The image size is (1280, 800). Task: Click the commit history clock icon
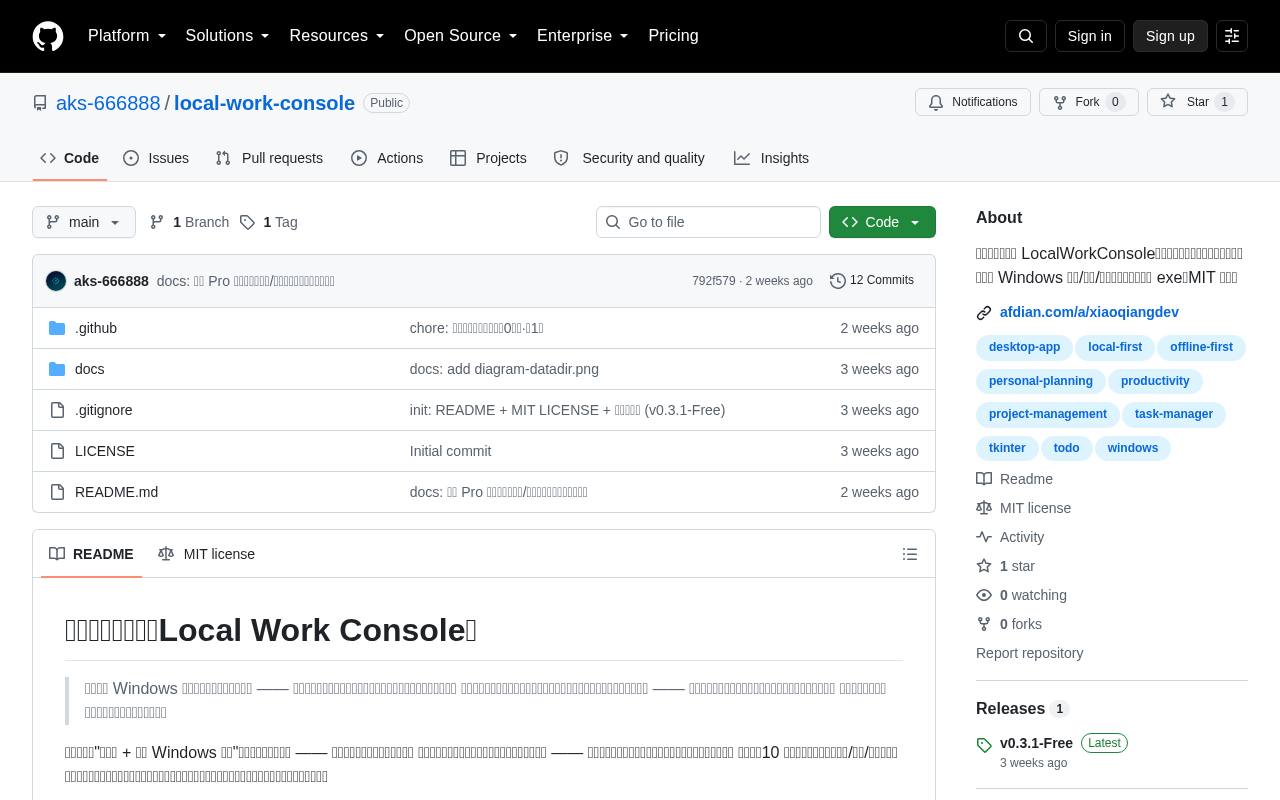click(x=838, y=281)
